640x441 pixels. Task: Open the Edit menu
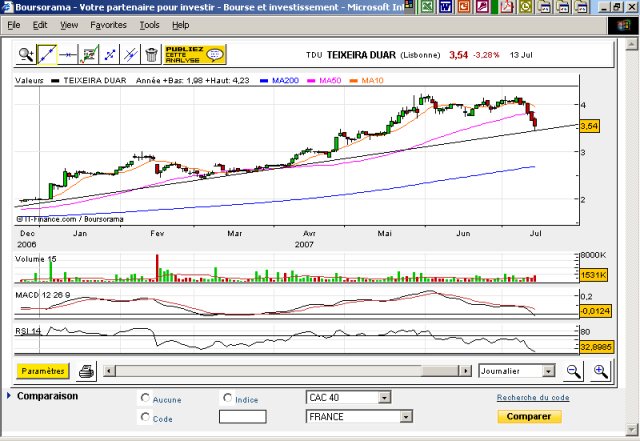(40, 25)
